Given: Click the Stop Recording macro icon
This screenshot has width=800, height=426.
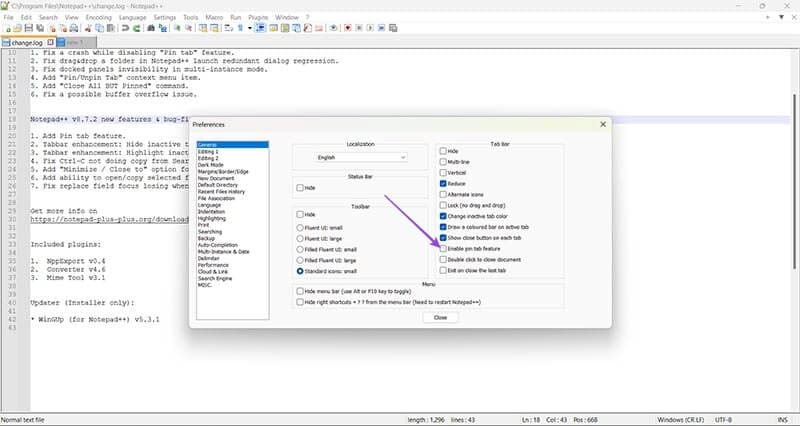Looking at the screenshot, I should 359,28.
